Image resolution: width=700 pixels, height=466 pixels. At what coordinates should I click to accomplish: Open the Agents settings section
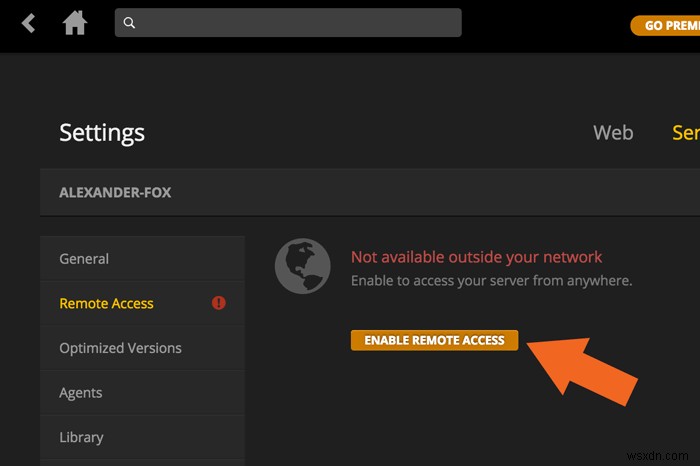(x=81, y=393)
